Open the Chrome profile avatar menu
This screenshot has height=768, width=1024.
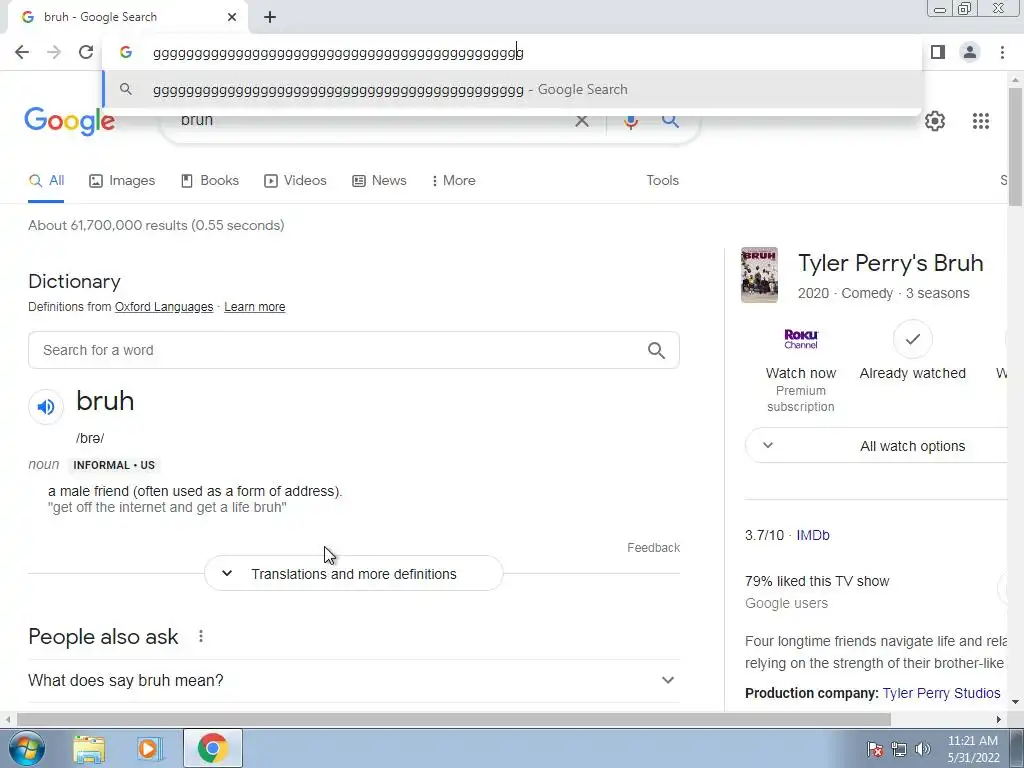[x=970, y=52]
